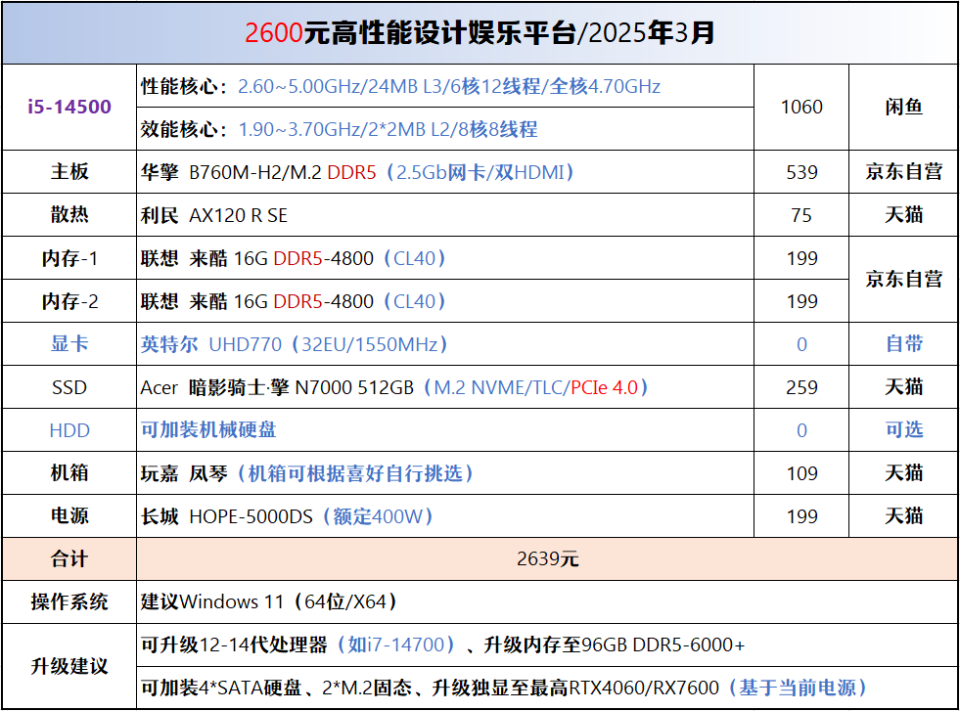This screenshot has width=960, height=711.
Task: Select the motherboard price "539"
Action: (801, 172)
